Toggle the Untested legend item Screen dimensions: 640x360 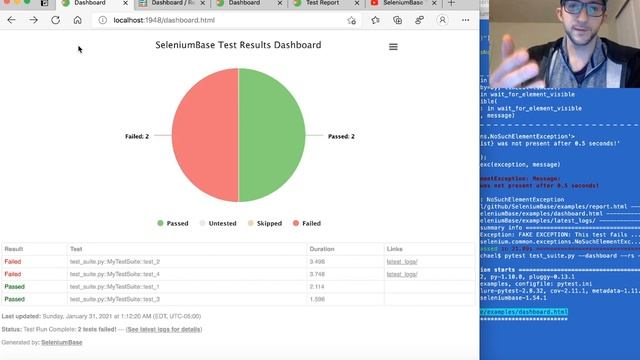click(x=218, y=223)
